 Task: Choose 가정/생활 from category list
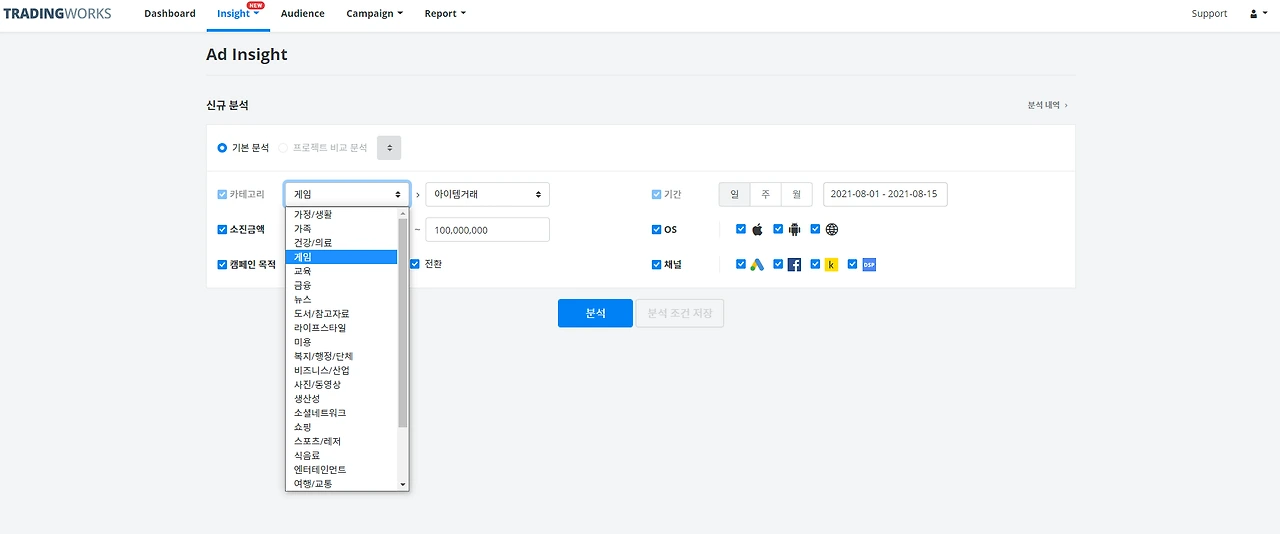(x=342, y=214)
